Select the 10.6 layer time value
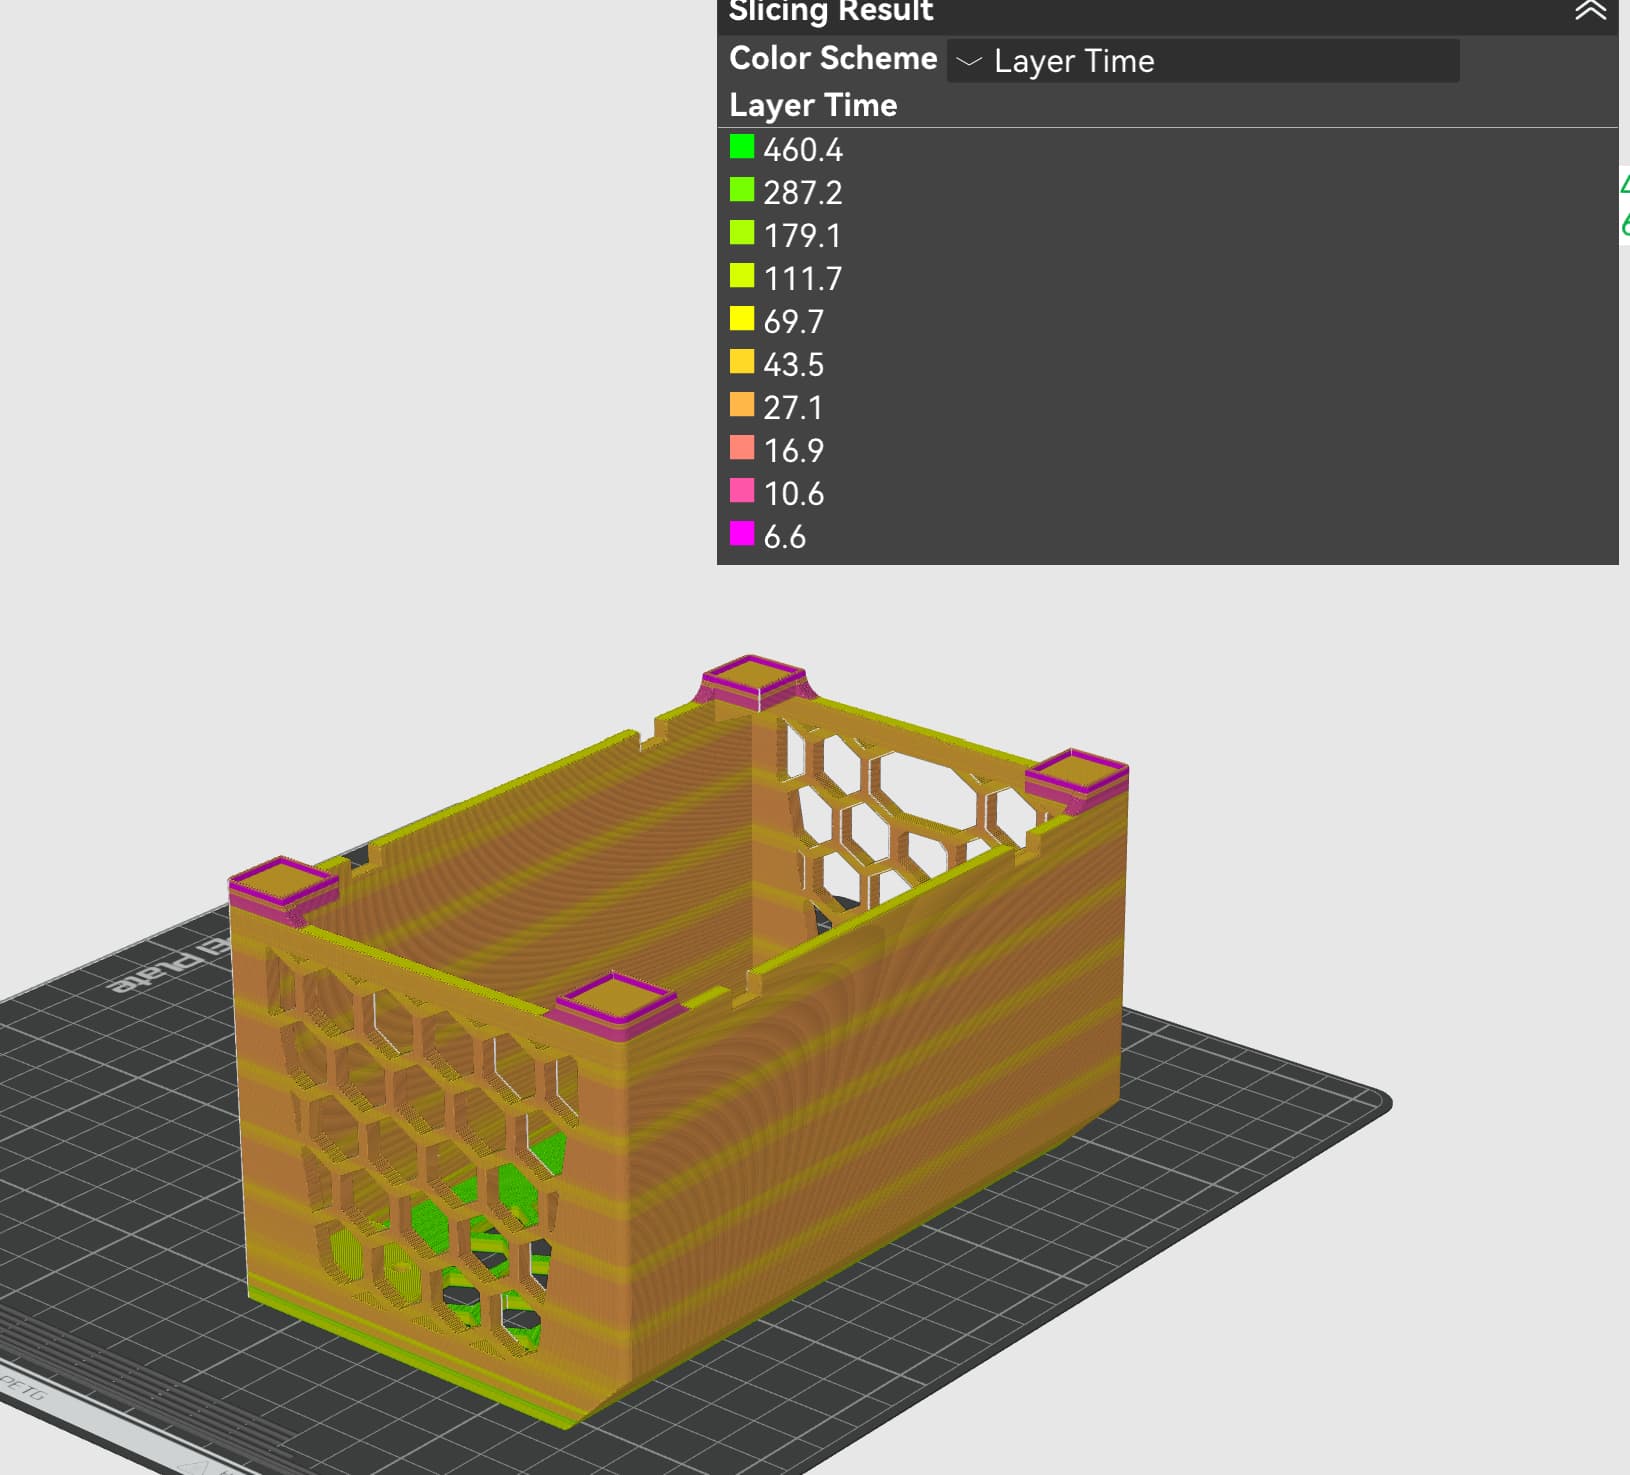The height and width of the screenshot is (1475, 1630). pyautogui.click(x=794, y=494)
